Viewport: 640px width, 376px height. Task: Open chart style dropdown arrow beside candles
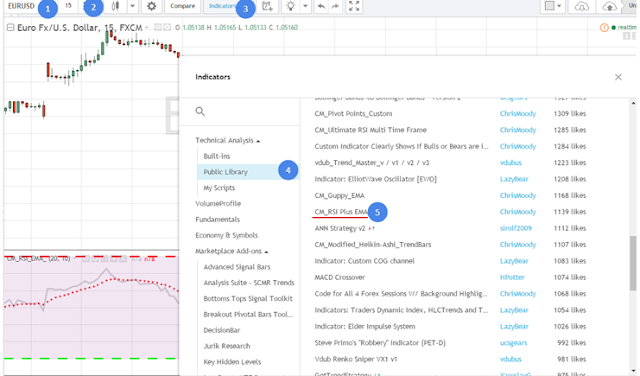(132, 6)
